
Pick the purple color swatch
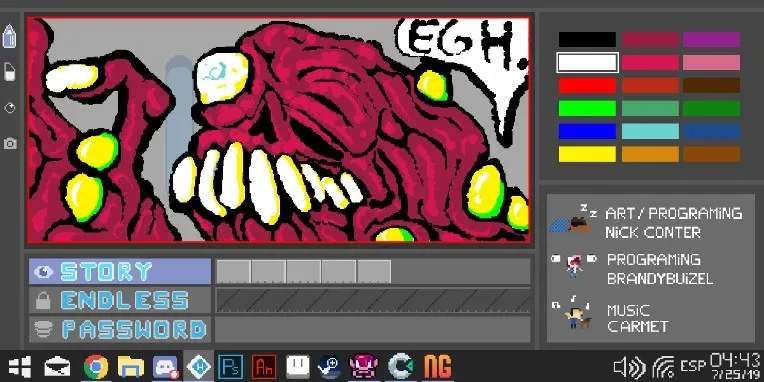(711, 39)
